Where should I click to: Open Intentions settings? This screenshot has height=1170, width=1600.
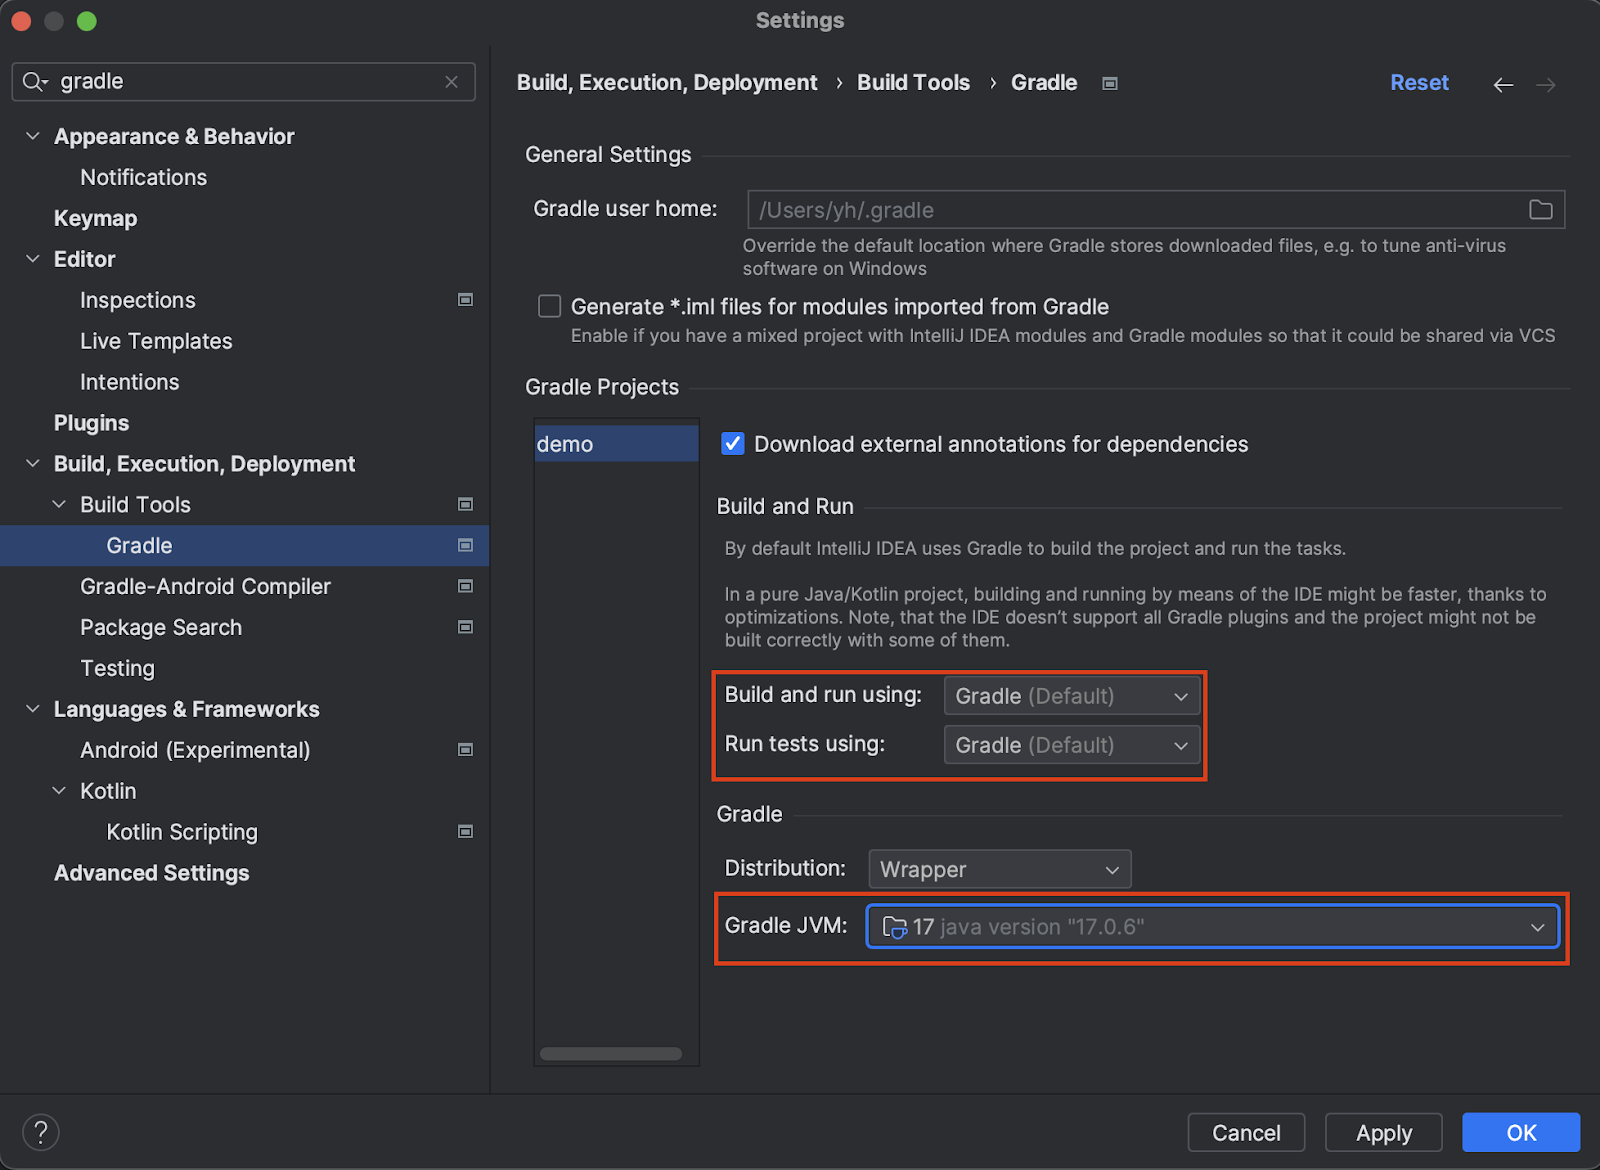pyautogui.click(x=130, y=382)
